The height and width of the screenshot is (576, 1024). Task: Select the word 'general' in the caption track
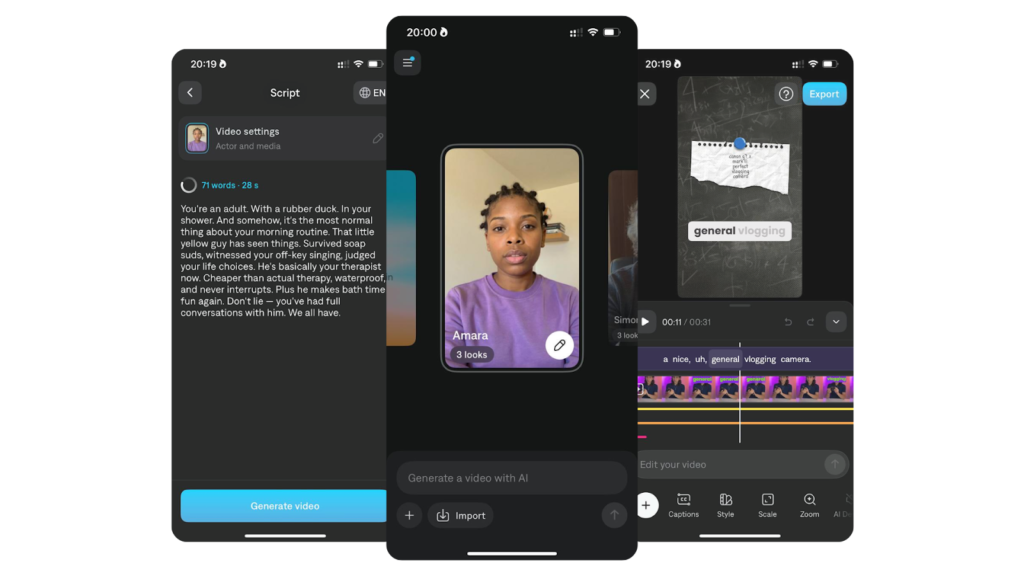725,359
